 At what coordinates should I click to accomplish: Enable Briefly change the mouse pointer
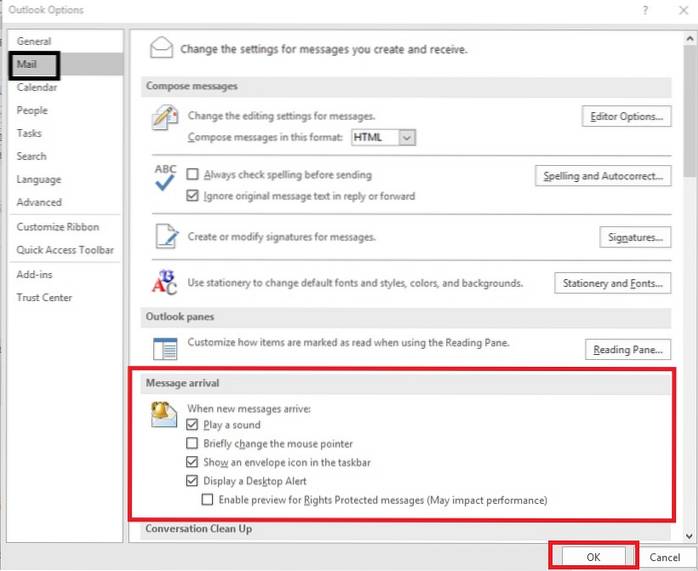(x=193, y=444)
